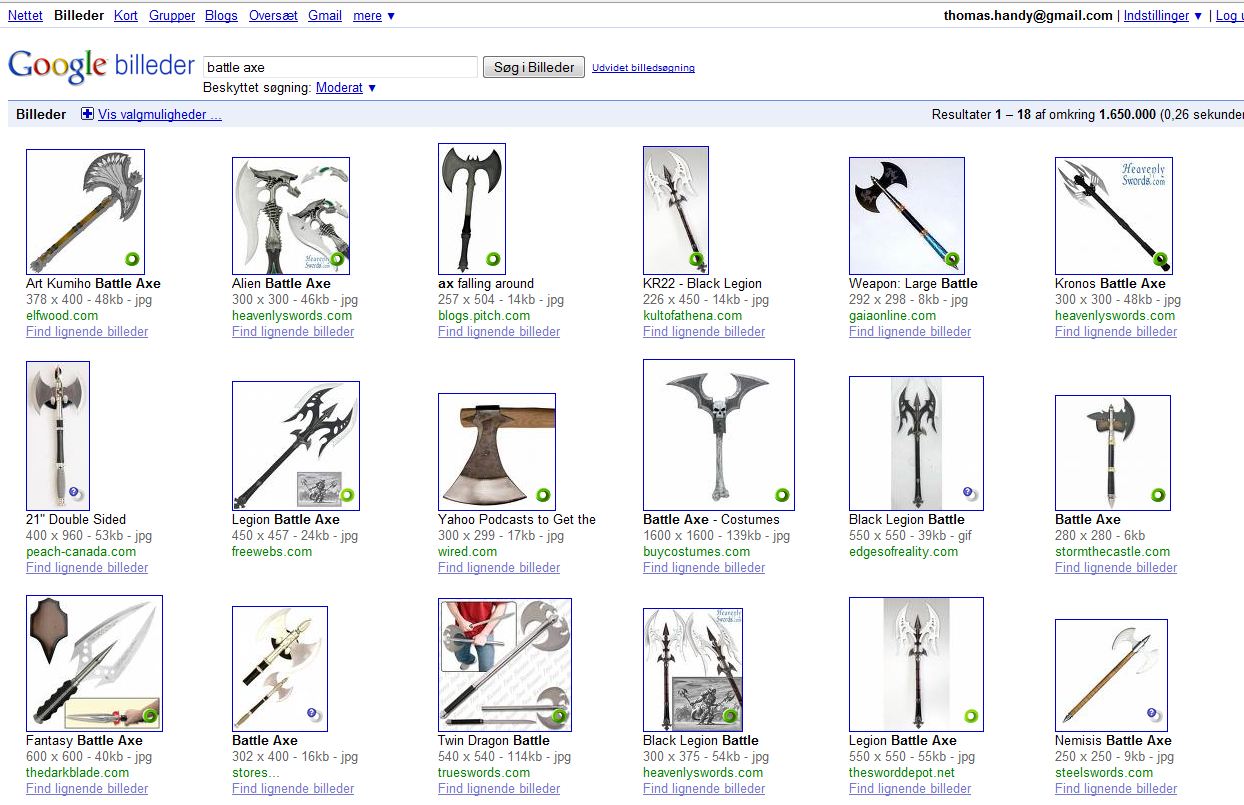Click green rating icon on KR22 Black Legion thumbnail
Viewport: 1244px width, 805px height.
(696, 259)
